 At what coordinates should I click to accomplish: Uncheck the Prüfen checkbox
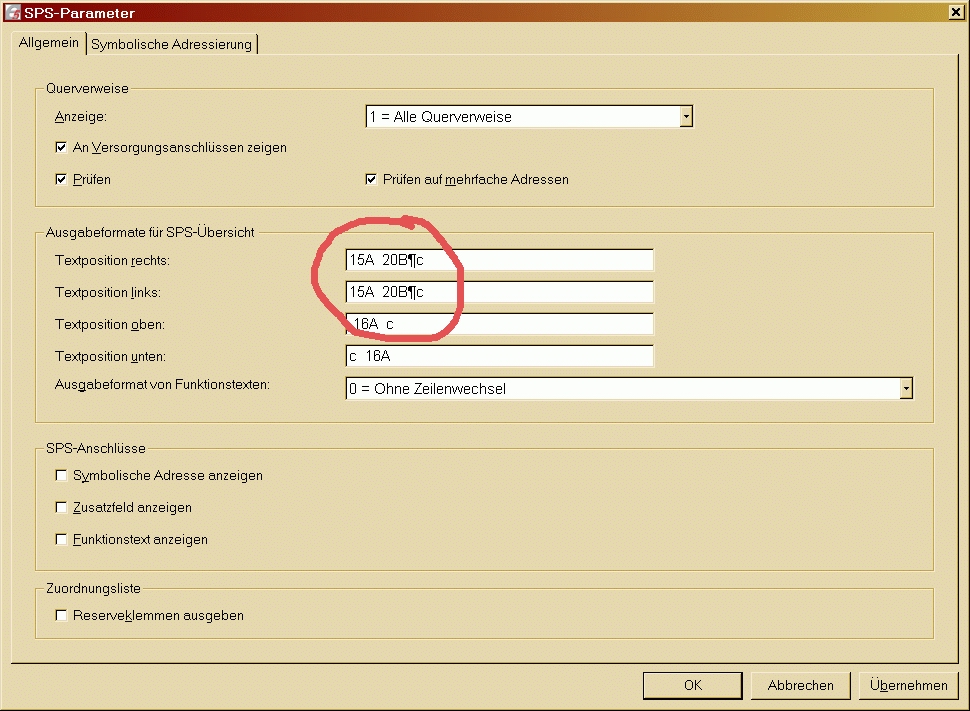click(61, 179)
